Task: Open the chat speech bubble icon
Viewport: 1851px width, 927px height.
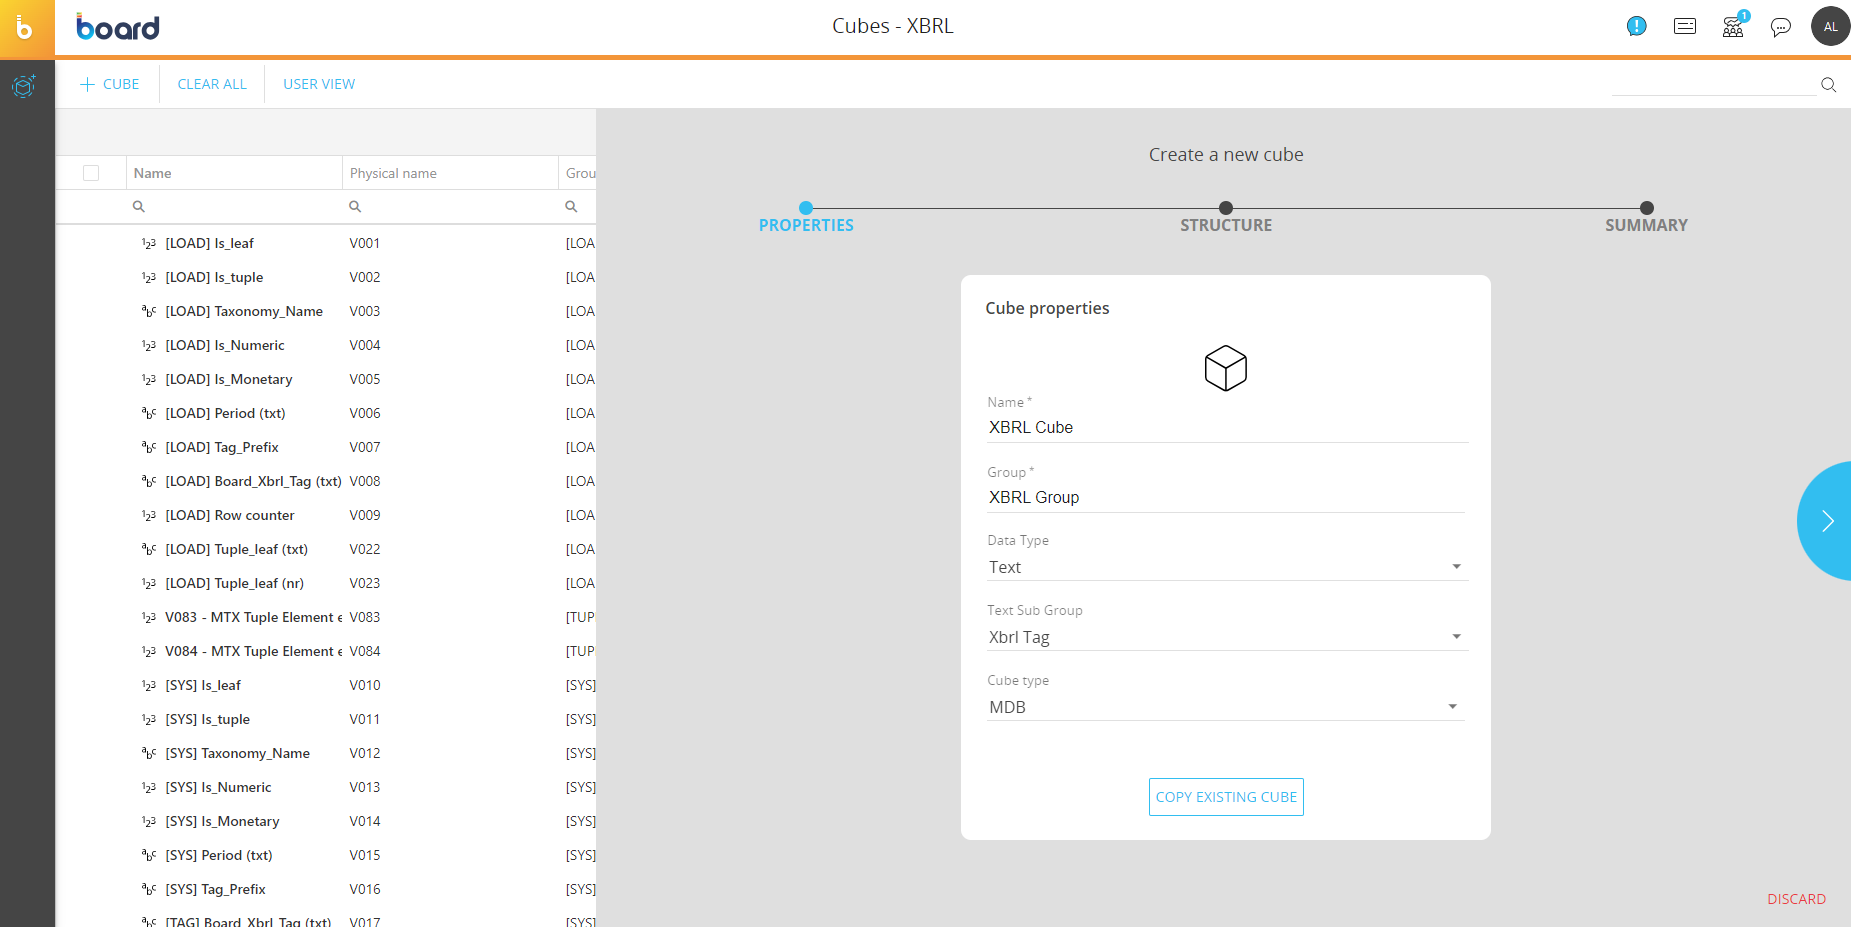Action: tap(1780, 27)
